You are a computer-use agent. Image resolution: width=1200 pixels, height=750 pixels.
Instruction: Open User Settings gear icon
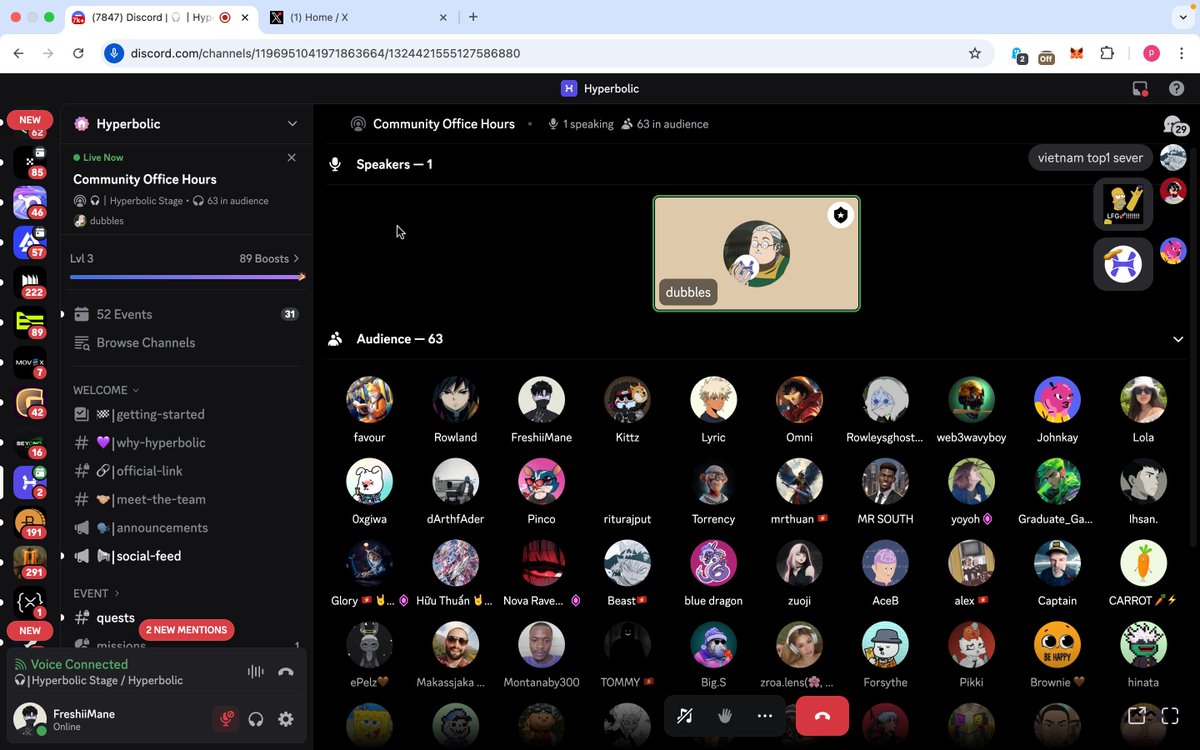tap(286, 719)
